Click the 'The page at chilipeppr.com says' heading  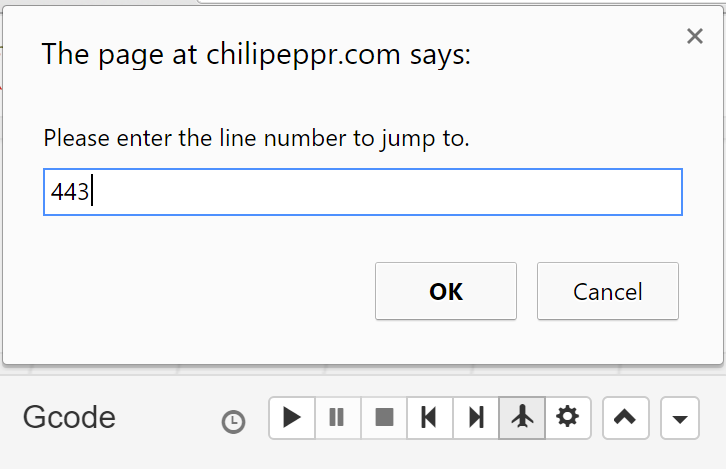pos(256,54)
